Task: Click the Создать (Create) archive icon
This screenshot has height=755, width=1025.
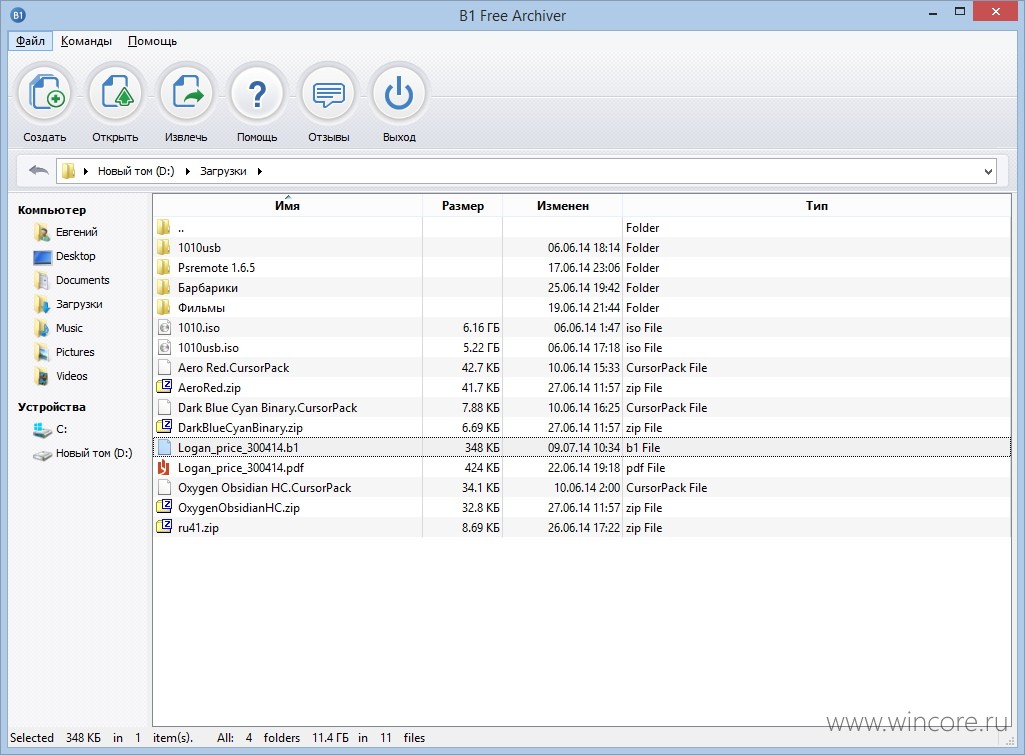Action: point(45,94)
